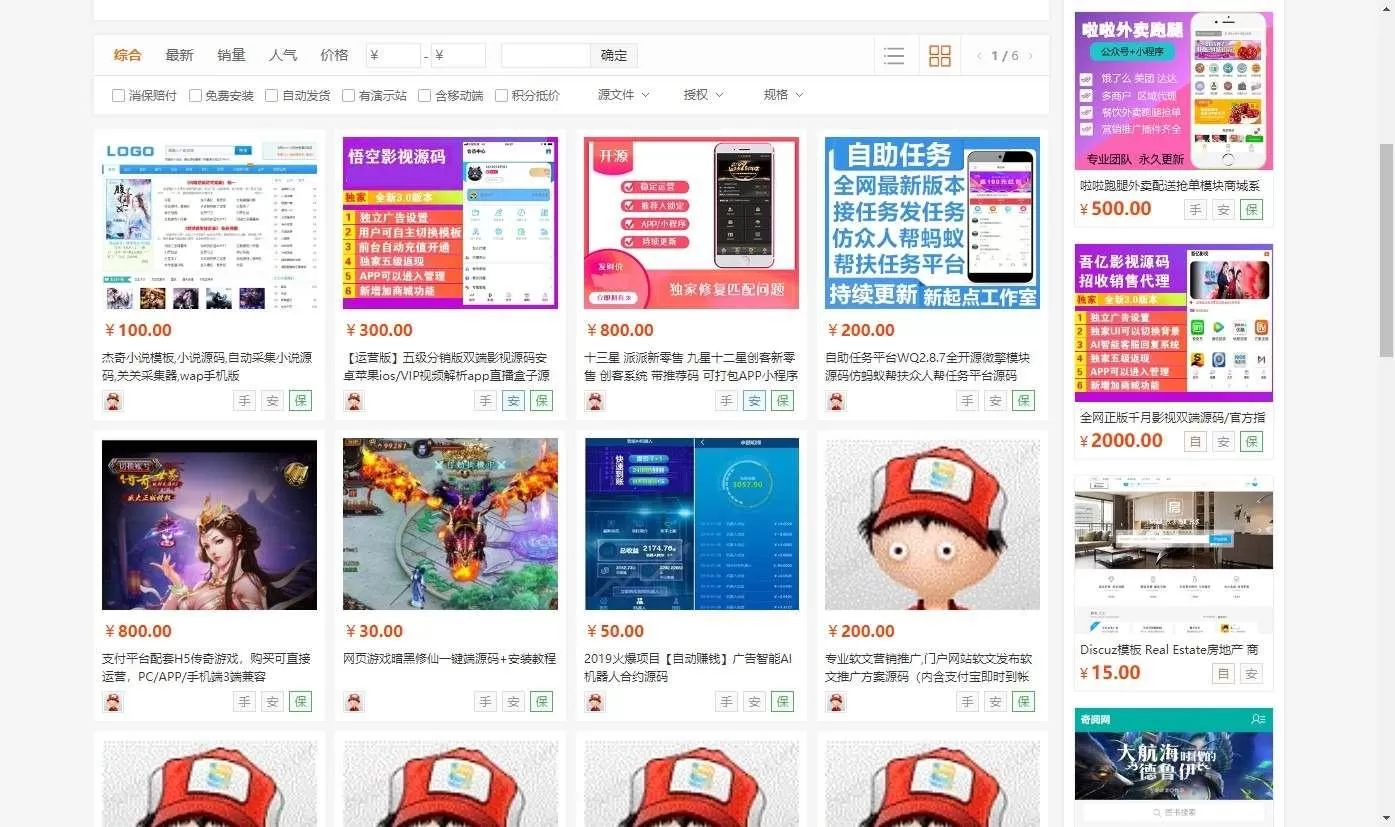Click the ¥800.00 price of H5传奇游戏 item

click(138, 631)
